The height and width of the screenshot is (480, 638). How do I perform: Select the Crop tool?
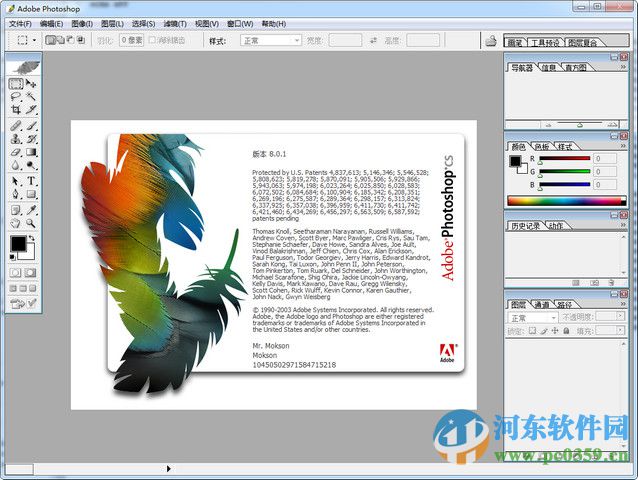pos(16,109)
